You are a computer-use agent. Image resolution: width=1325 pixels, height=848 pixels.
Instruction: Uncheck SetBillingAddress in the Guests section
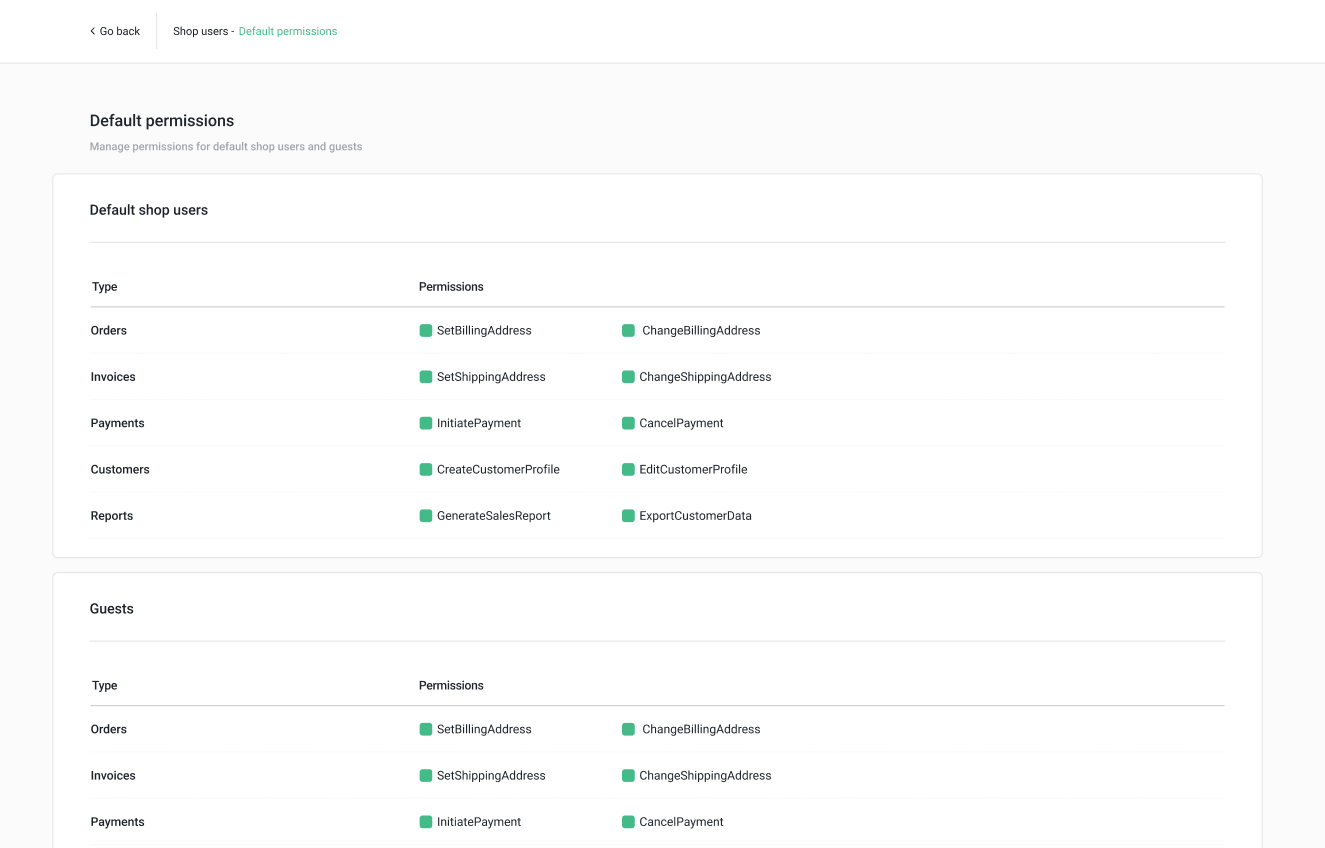pyautogui.click(x=426, y=729)
